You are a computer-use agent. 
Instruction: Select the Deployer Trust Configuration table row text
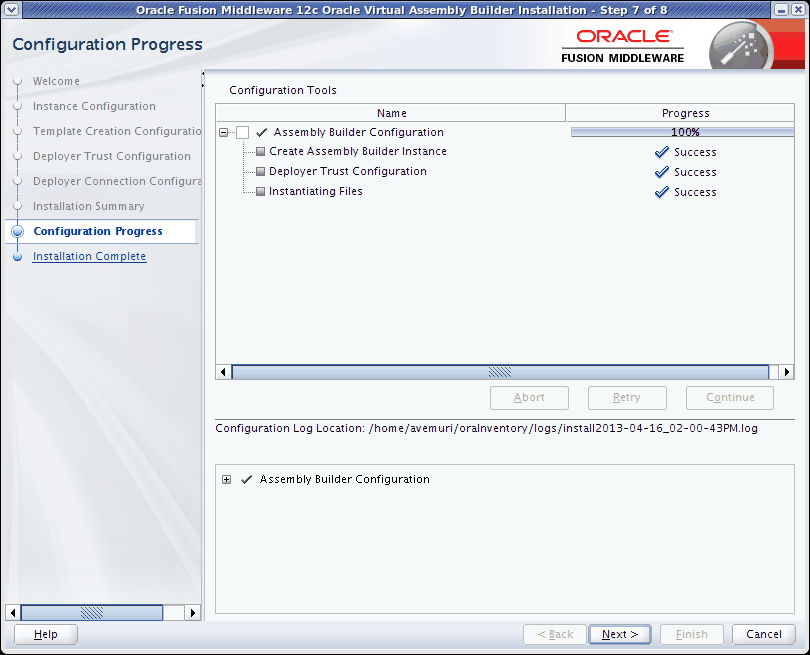tap(348, 171)
